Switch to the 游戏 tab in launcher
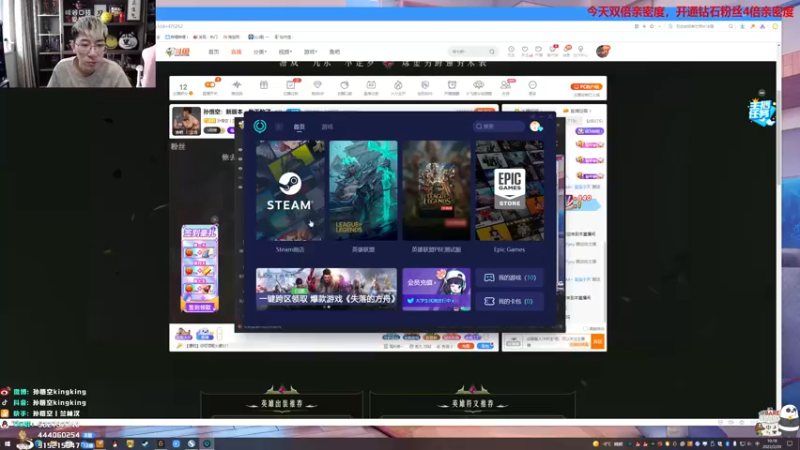The image size is (800, 450). coord(327,127)
